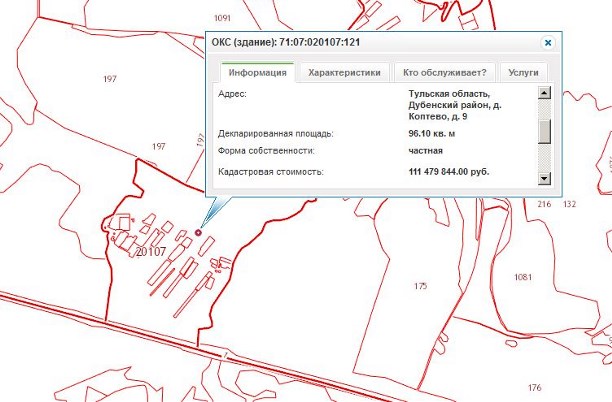Image resolution: width=612 pixels, height=402 pixels.
Task: Click parcel labeled 132 on map
Action: coord(570,204)
